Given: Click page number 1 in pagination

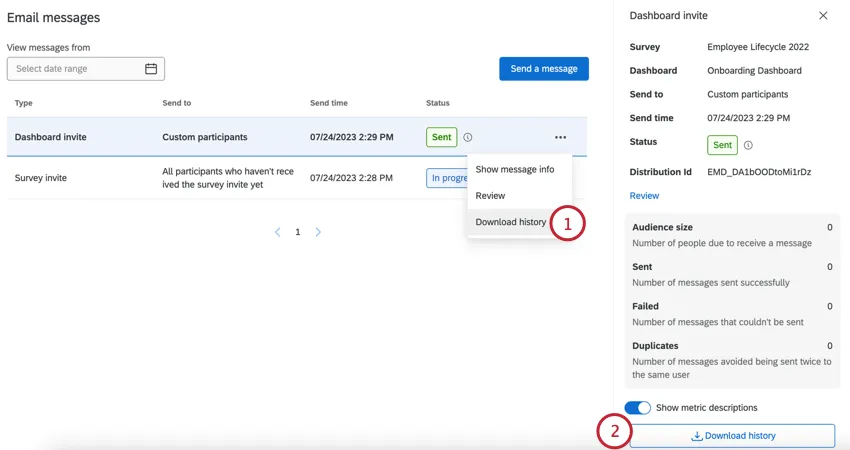Looking at the screenshot, I should 298,232.
